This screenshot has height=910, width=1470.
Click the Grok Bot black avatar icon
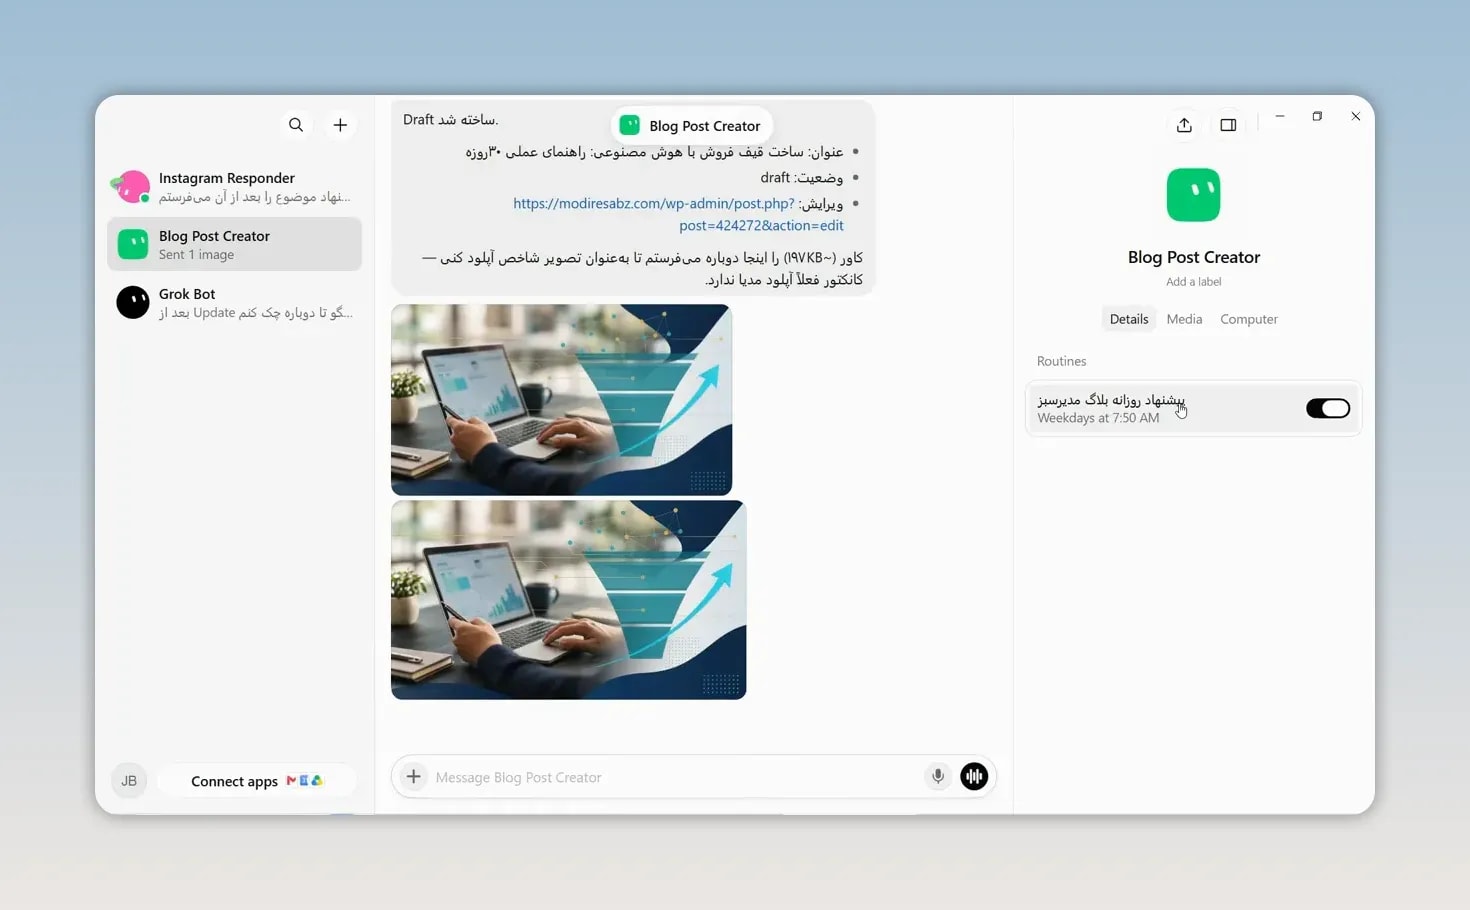pyautogui.click(x=133, y=302)
